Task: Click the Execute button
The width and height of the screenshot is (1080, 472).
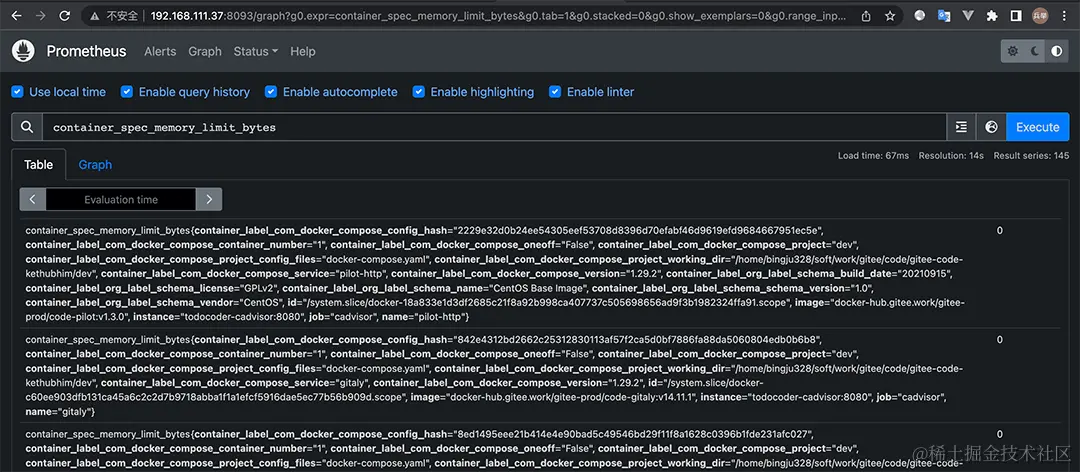Action: (1037, 127)
